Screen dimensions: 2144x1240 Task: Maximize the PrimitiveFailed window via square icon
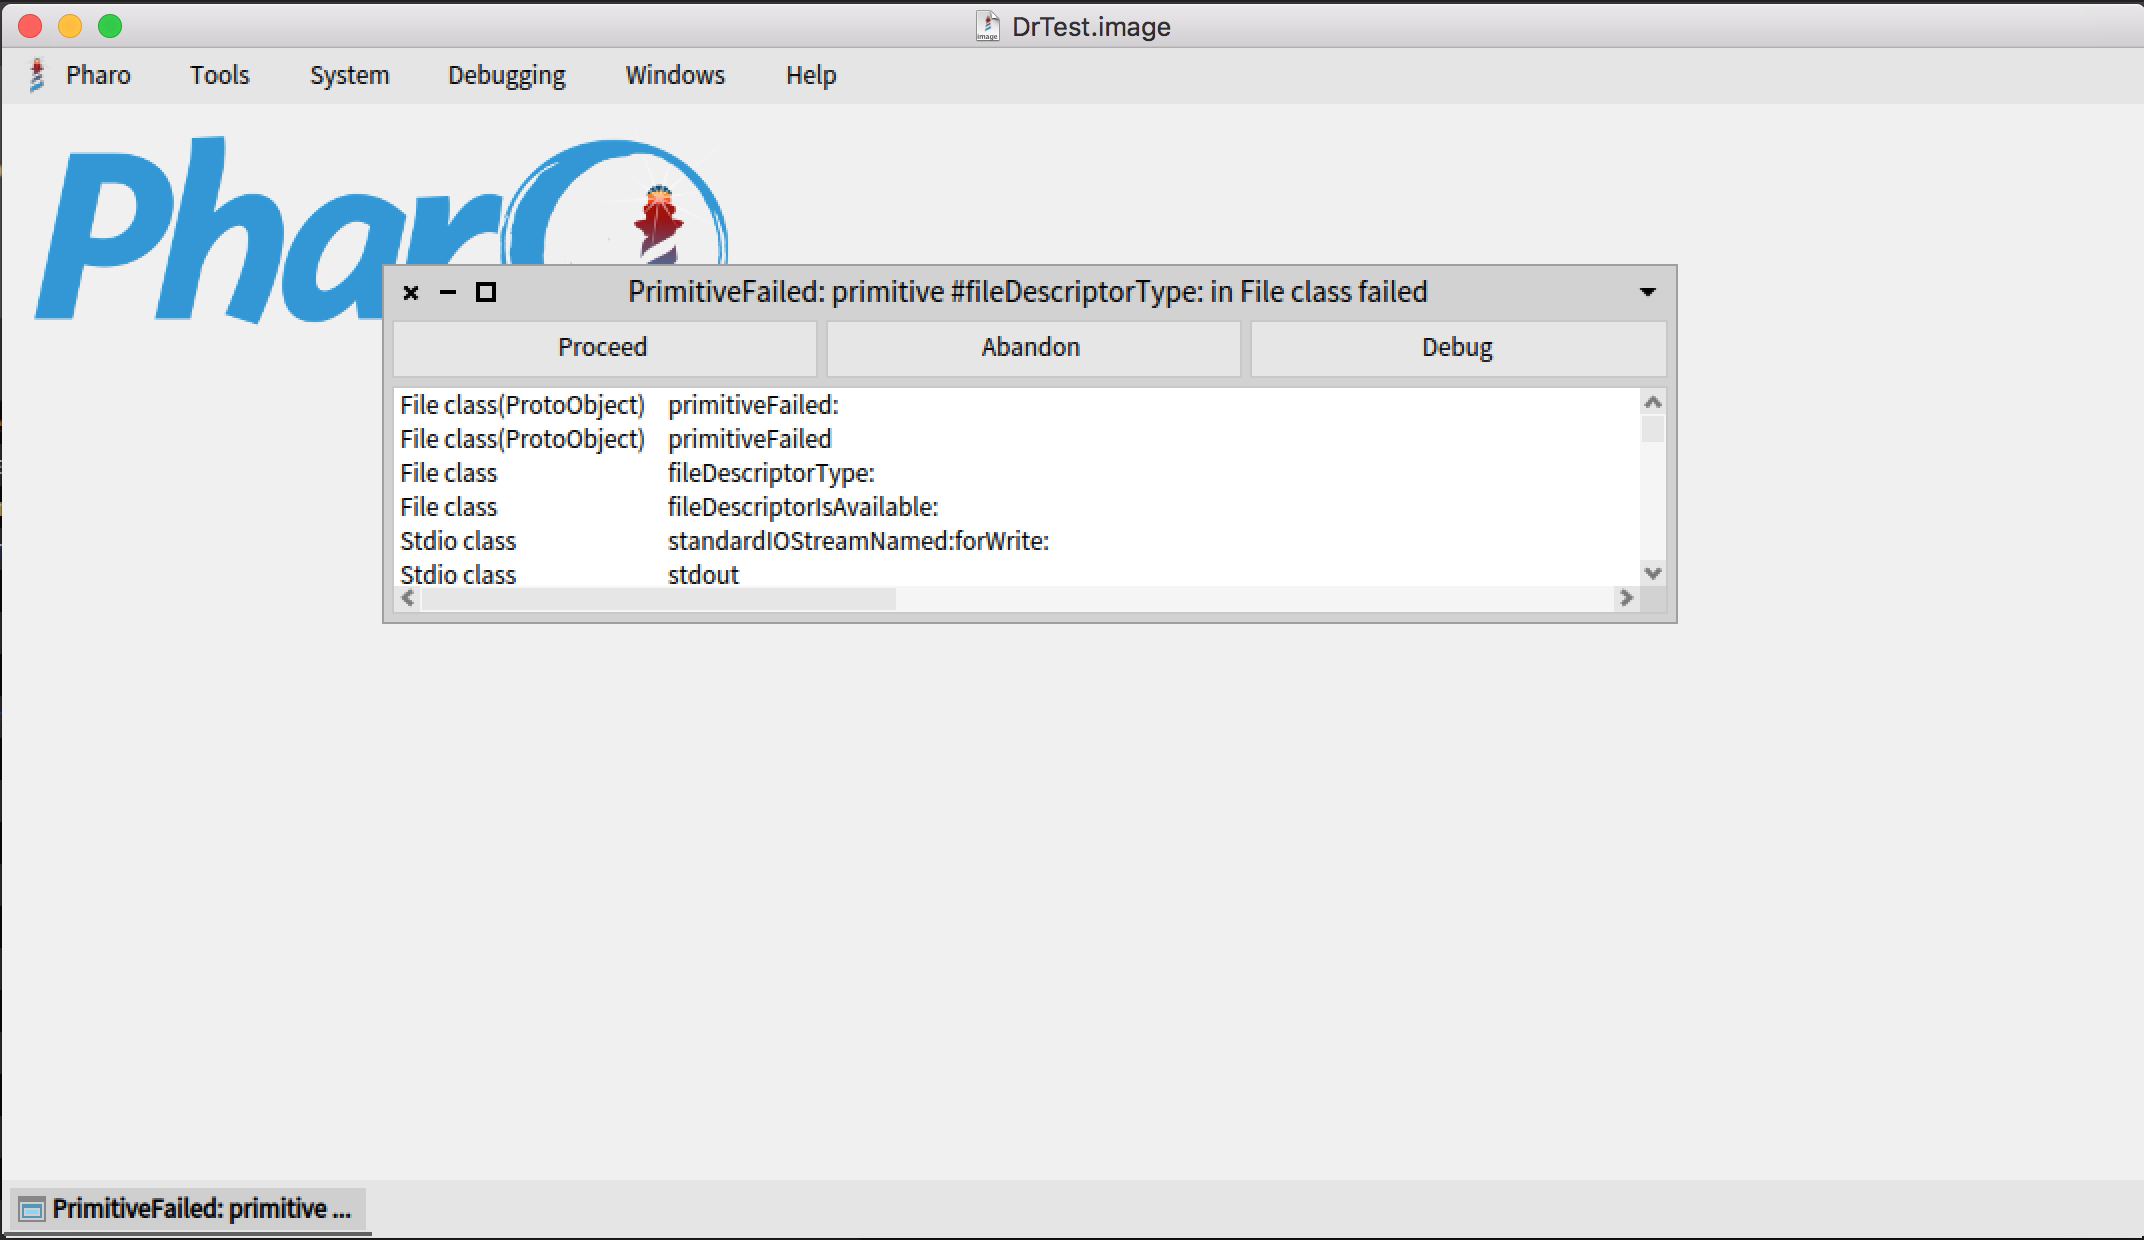(486, 292)
